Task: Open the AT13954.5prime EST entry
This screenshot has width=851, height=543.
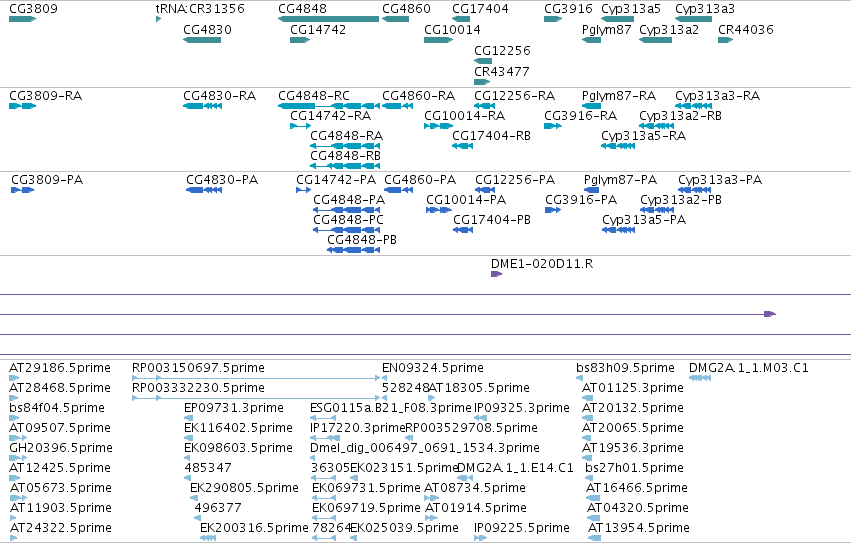Action: pos(594,538)
